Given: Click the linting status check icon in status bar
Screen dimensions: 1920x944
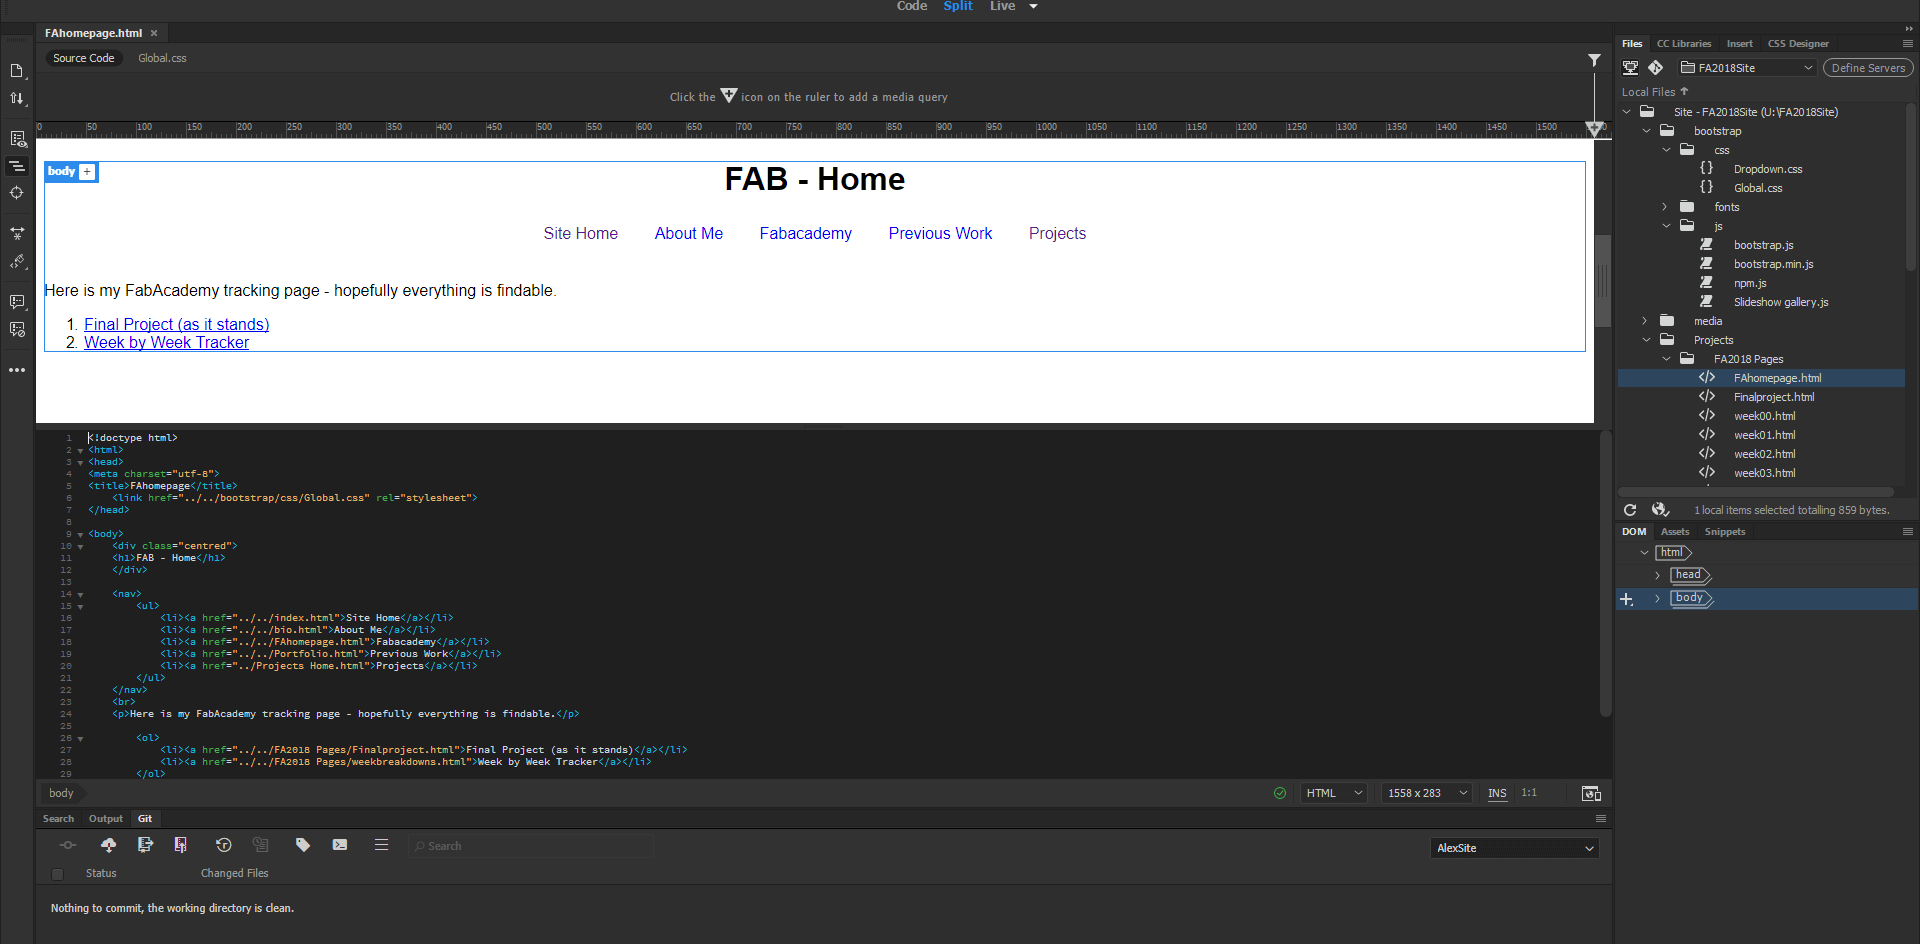Looking at the screenshot, I should [1280, 793].
